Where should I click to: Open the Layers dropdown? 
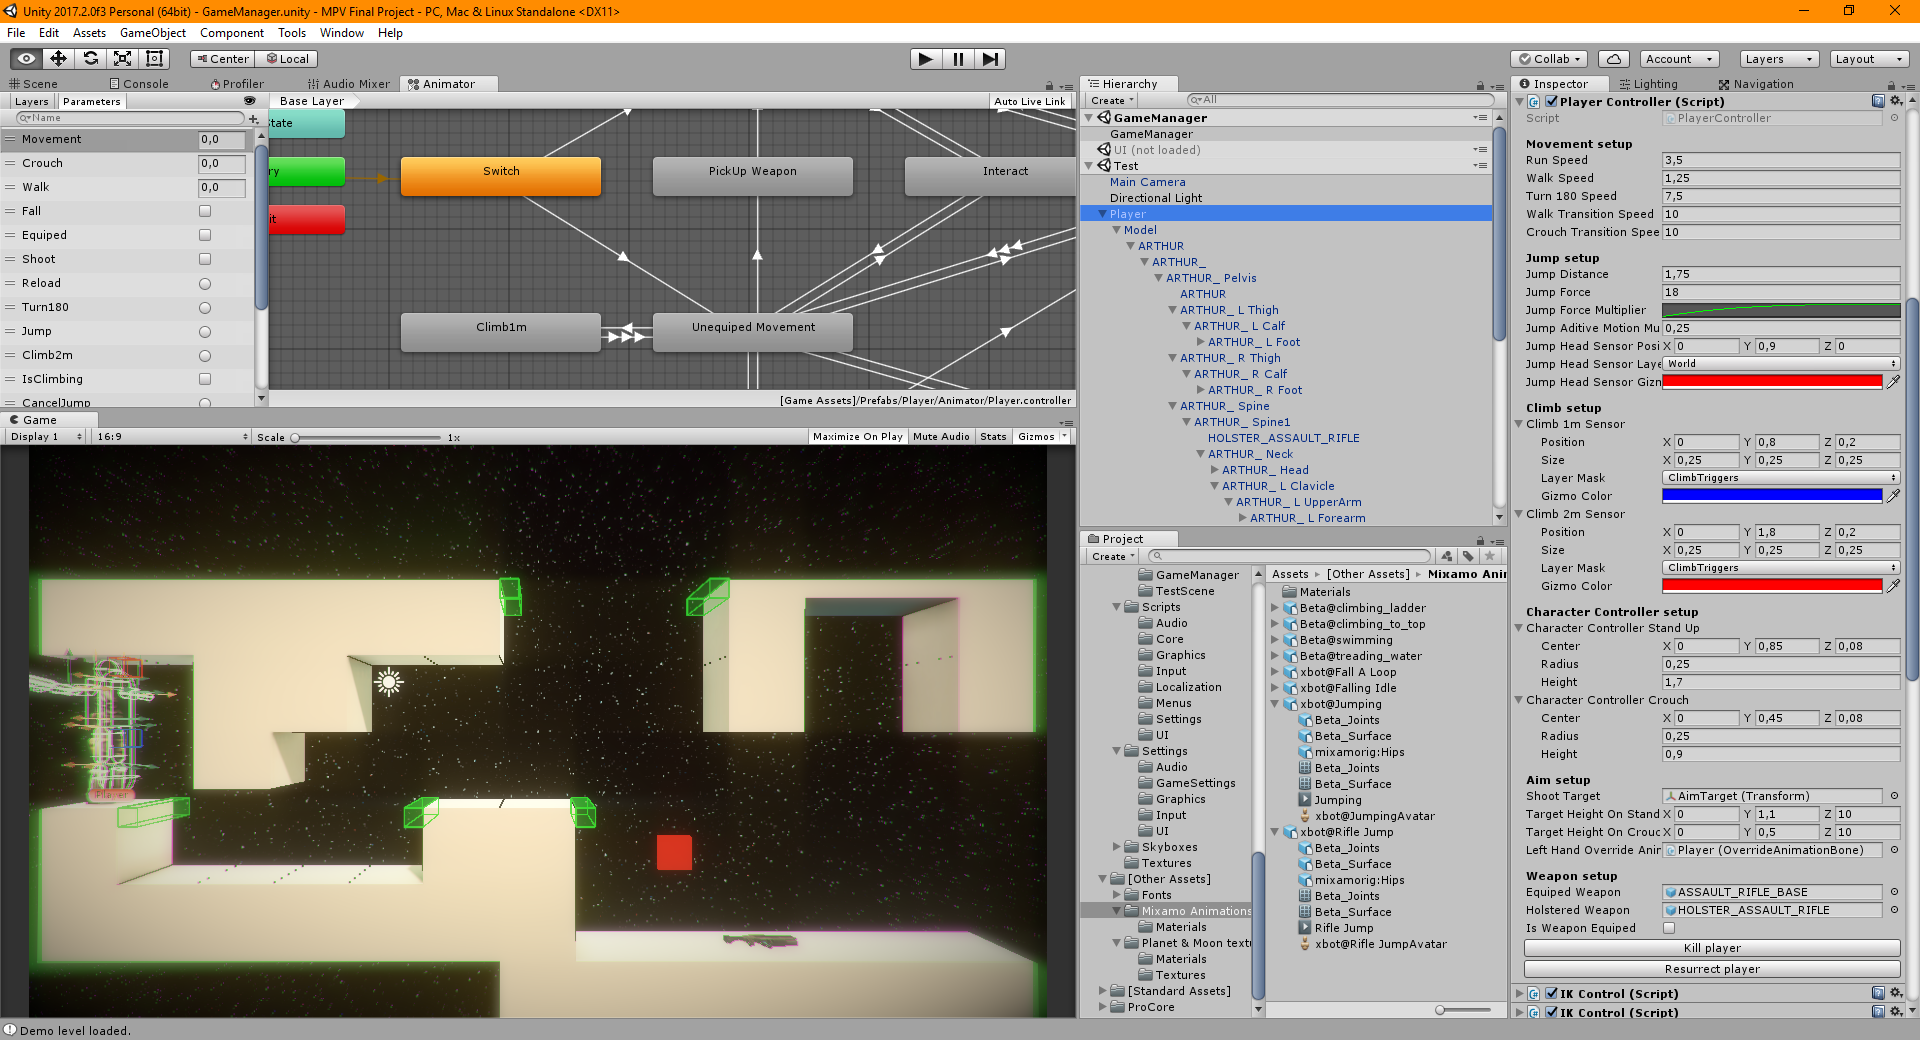[x=1778, y=59]
